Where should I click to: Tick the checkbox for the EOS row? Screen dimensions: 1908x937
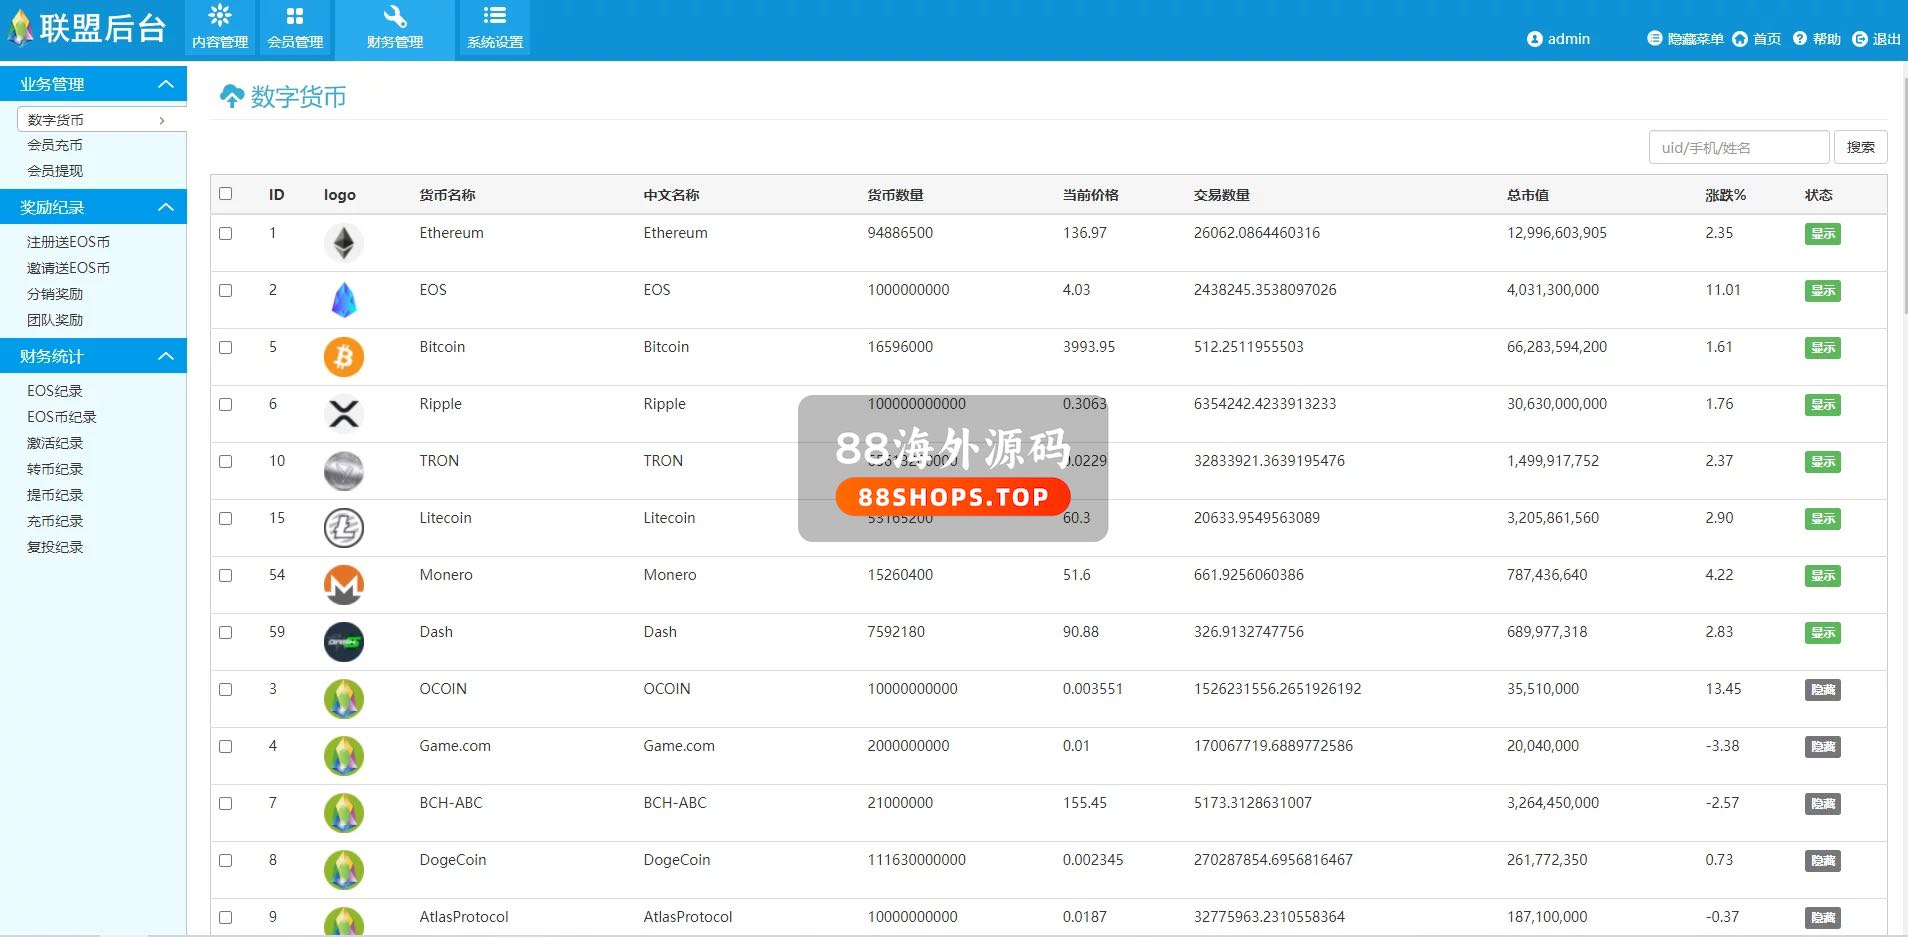point(226,290)
